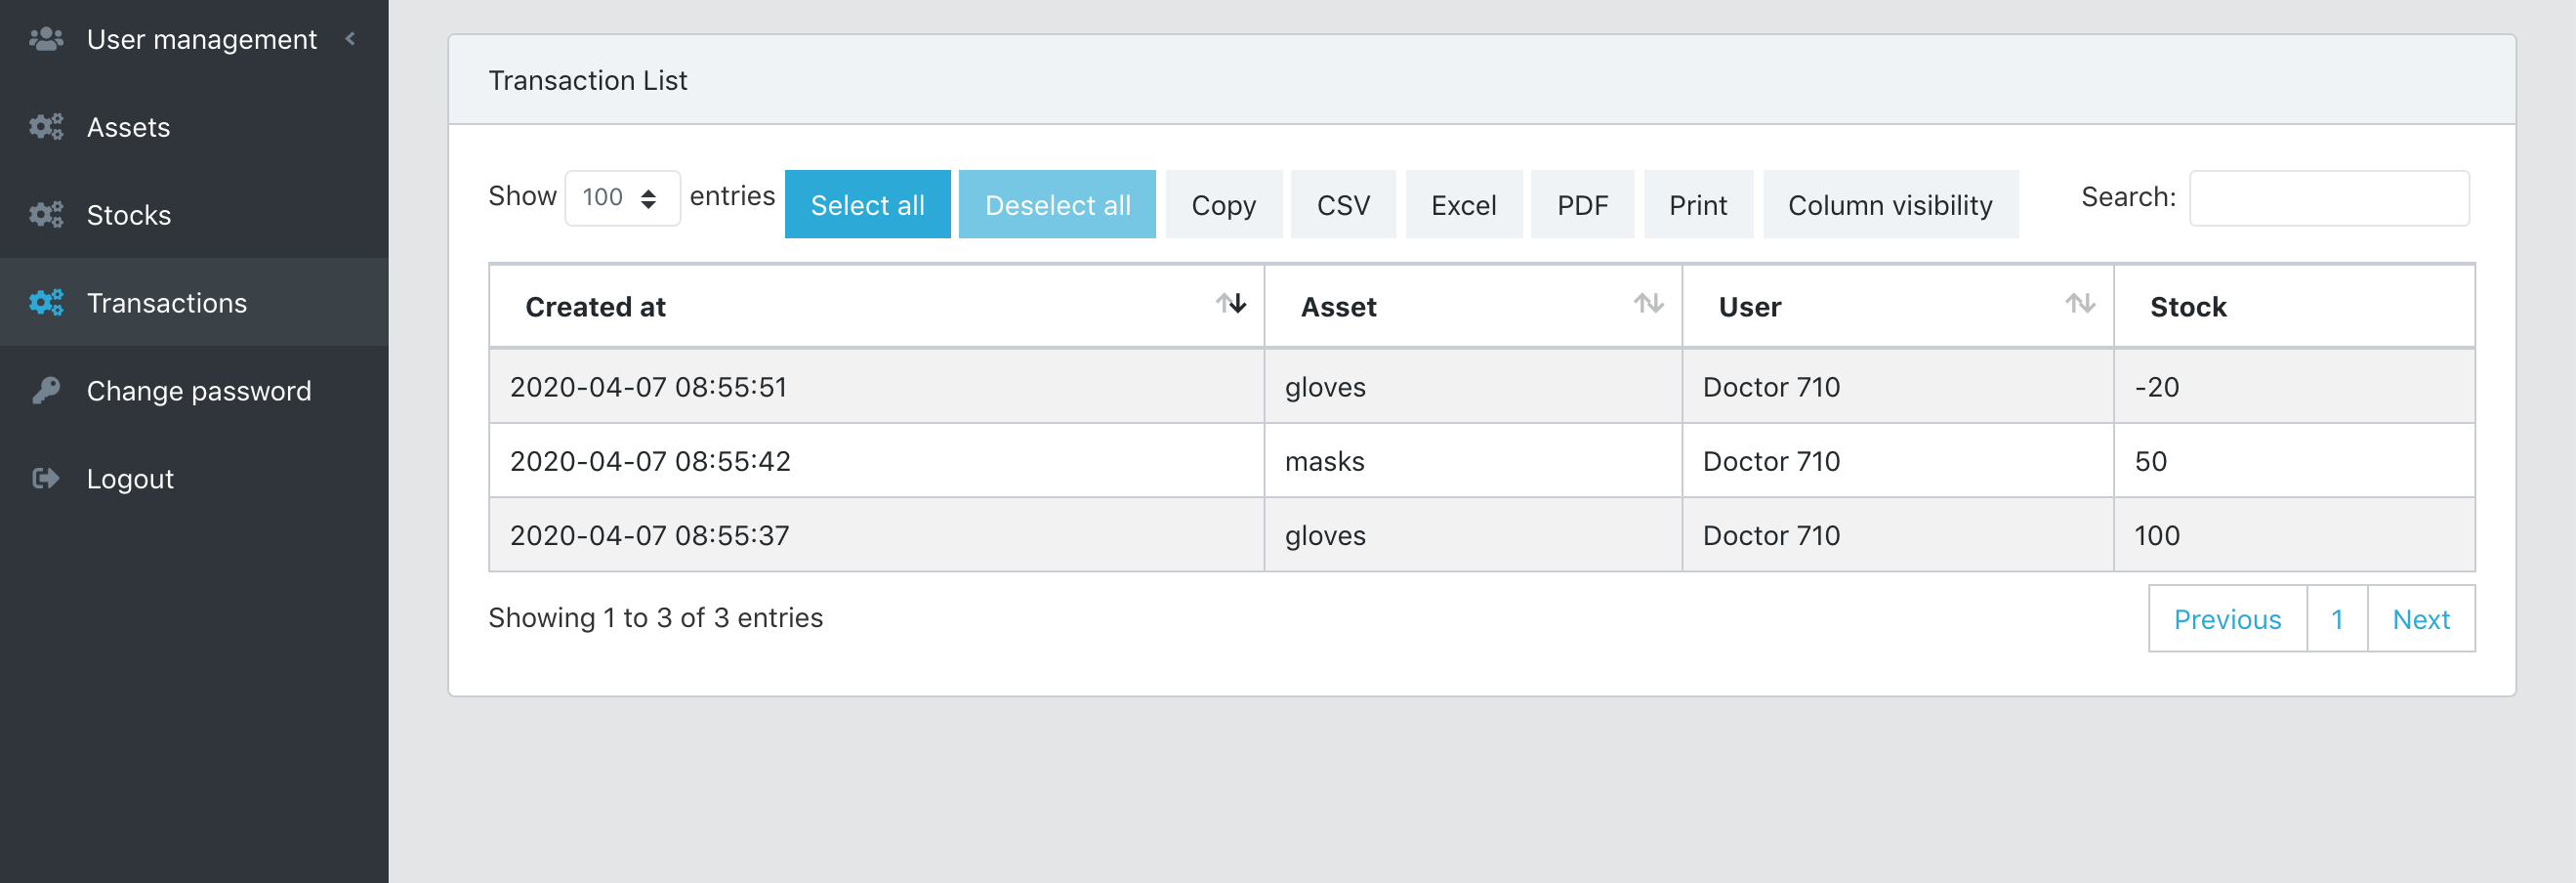
Task: Copy table data with Copy button
Action: pos(1223,205)
